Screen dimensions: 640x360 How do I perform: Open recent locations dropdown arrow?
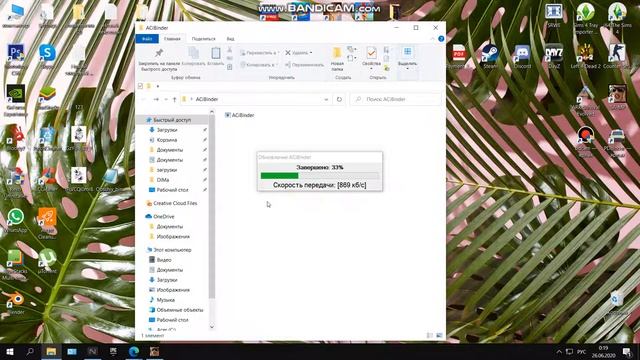[x=166, y=99]
